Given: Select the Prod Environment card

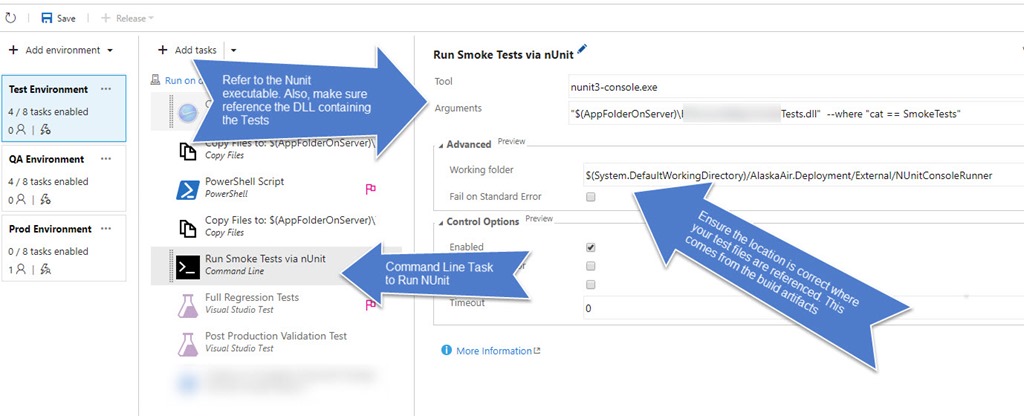Looking at the screenshot, I should click(64, 246).
